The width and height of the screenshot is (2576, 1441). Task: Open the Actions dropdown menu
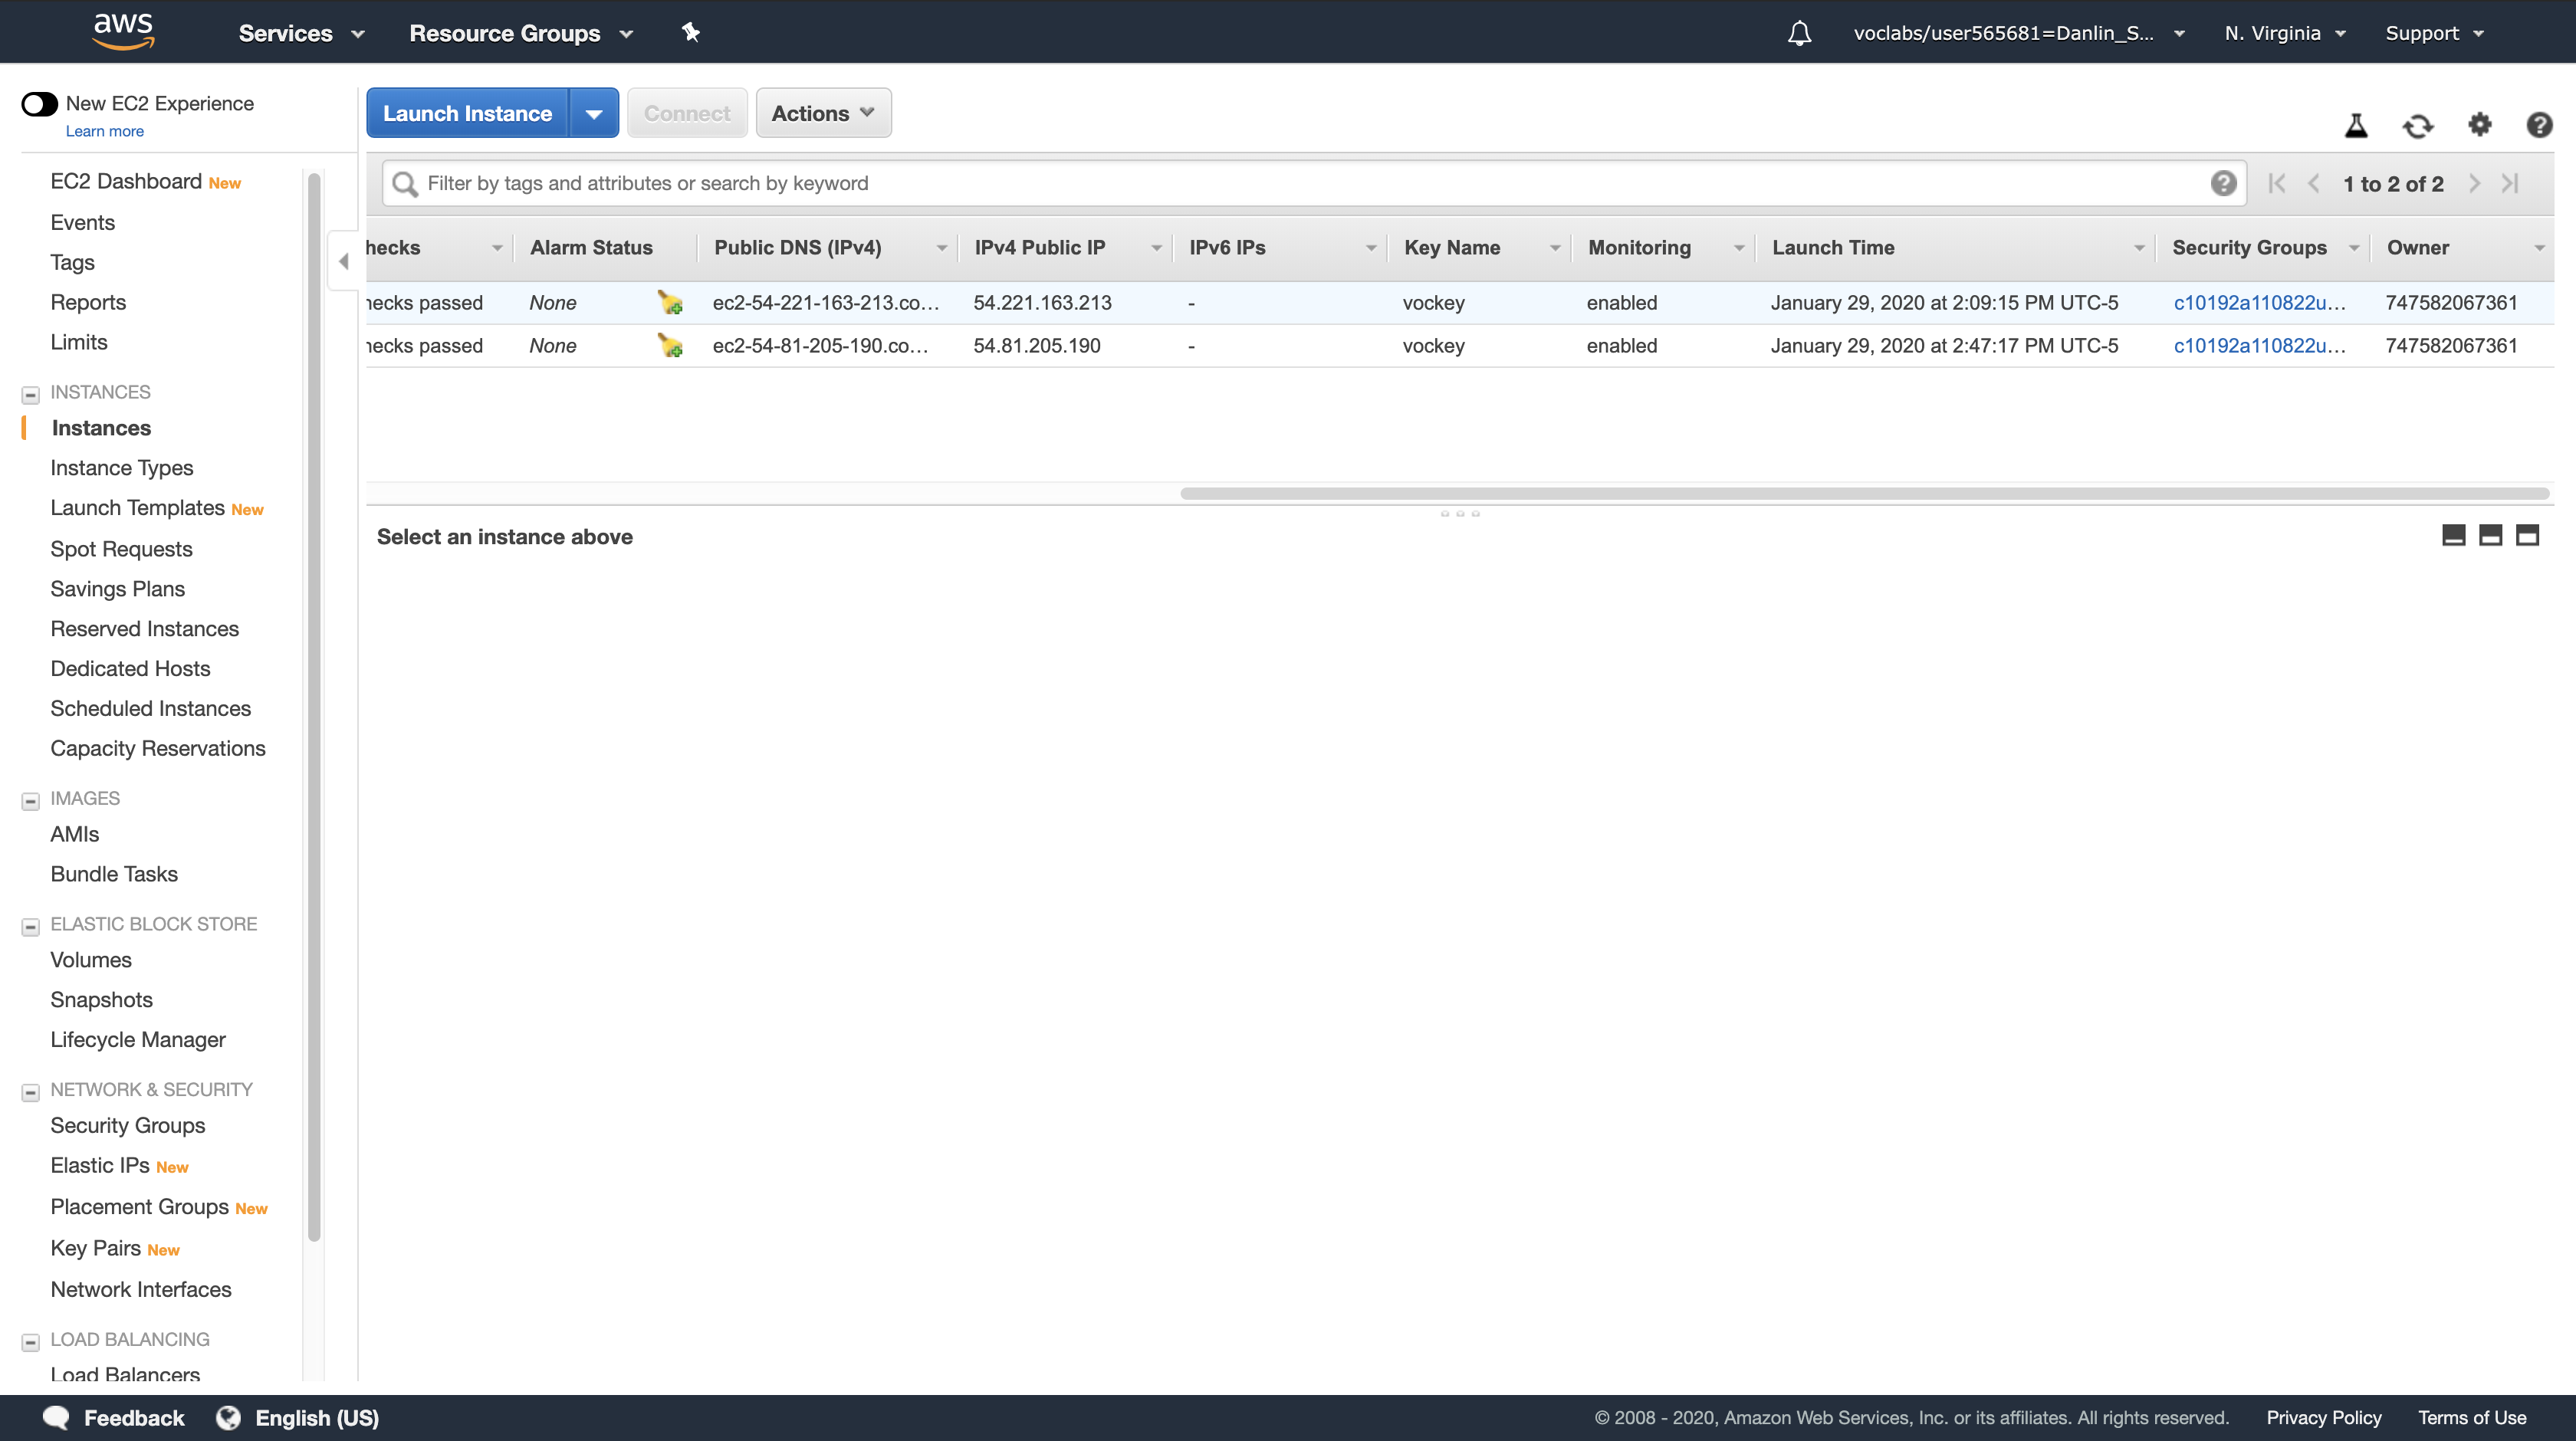(822, 114)
